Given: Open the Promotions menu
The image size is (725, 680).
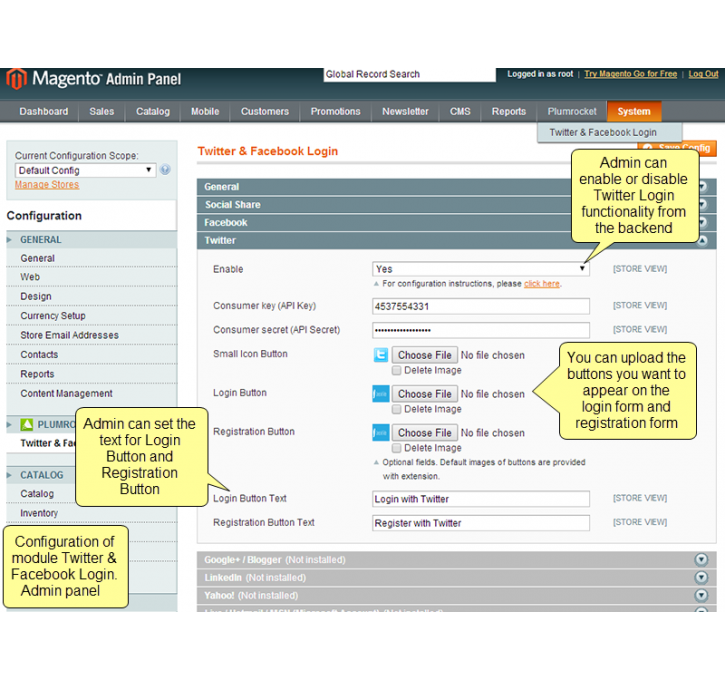Looking at the screenshot, I should click(x=335, y=111).
